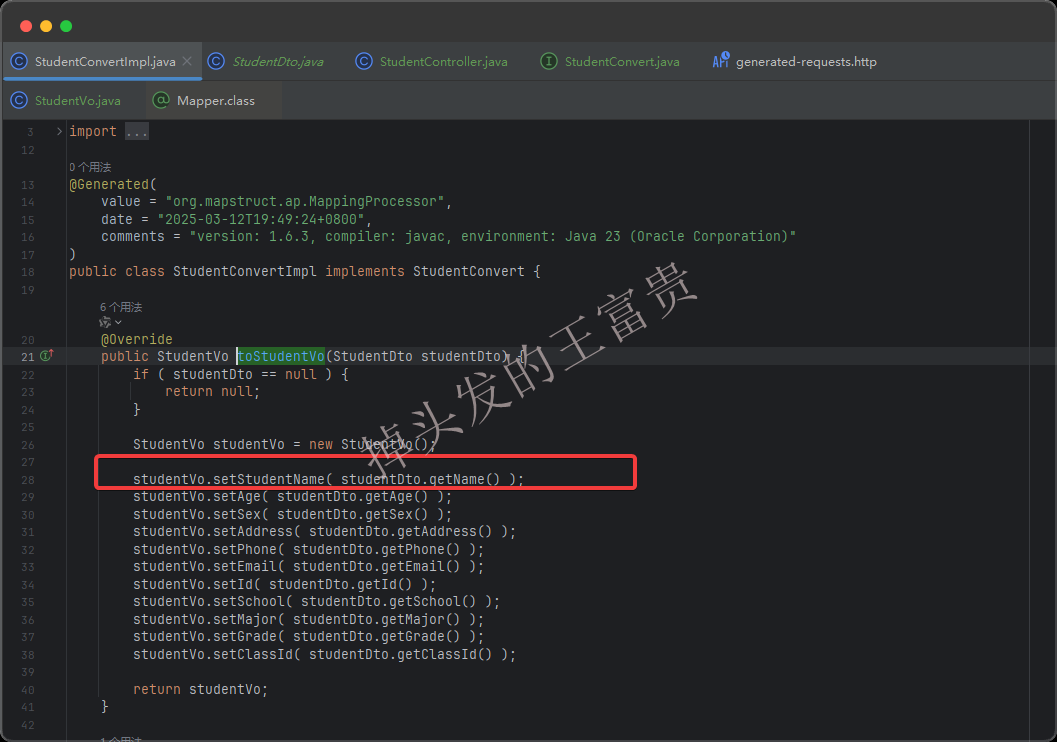Open the StudentVo.java tab
The image size is (1057, 742).
coord(78,101)
